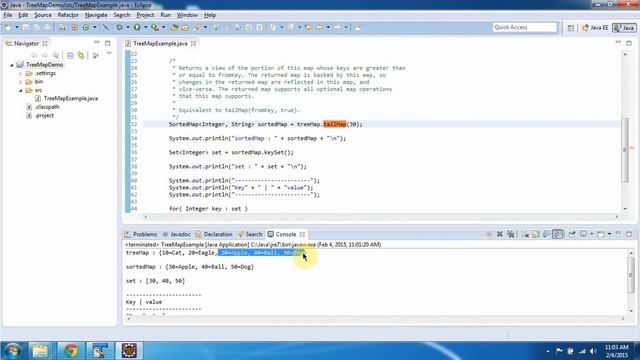640x360 pixels.
Task: Open the New file dropdown arrow
Action: click(17, 27)
